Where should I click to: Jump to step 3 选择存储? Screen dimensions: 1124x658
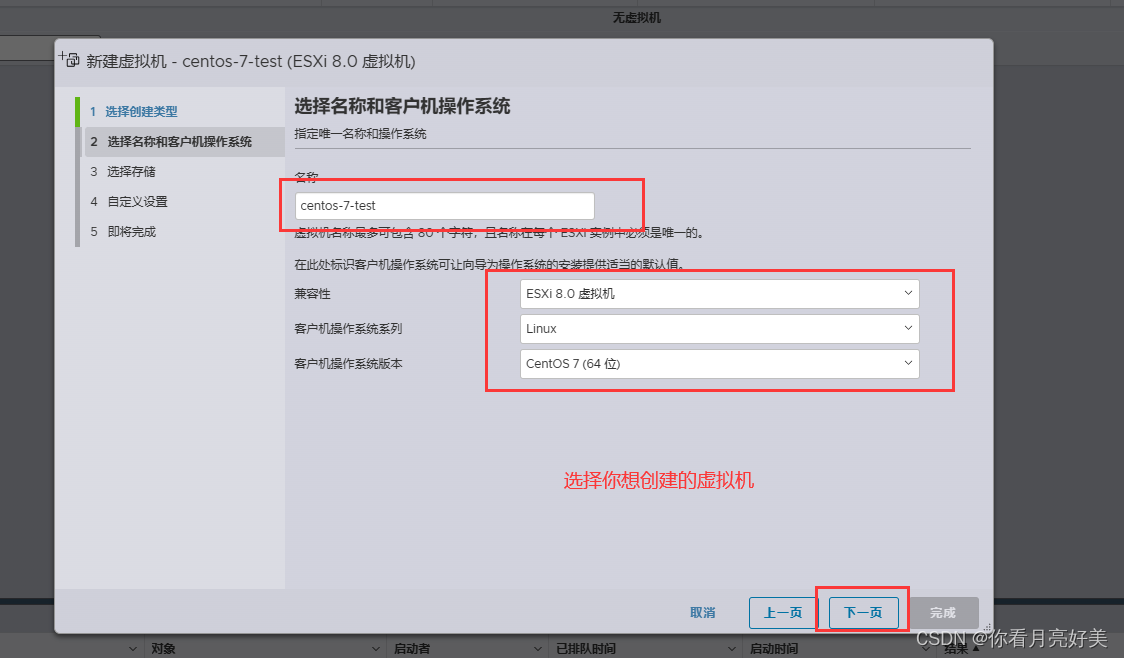click(x=123, y=171)
